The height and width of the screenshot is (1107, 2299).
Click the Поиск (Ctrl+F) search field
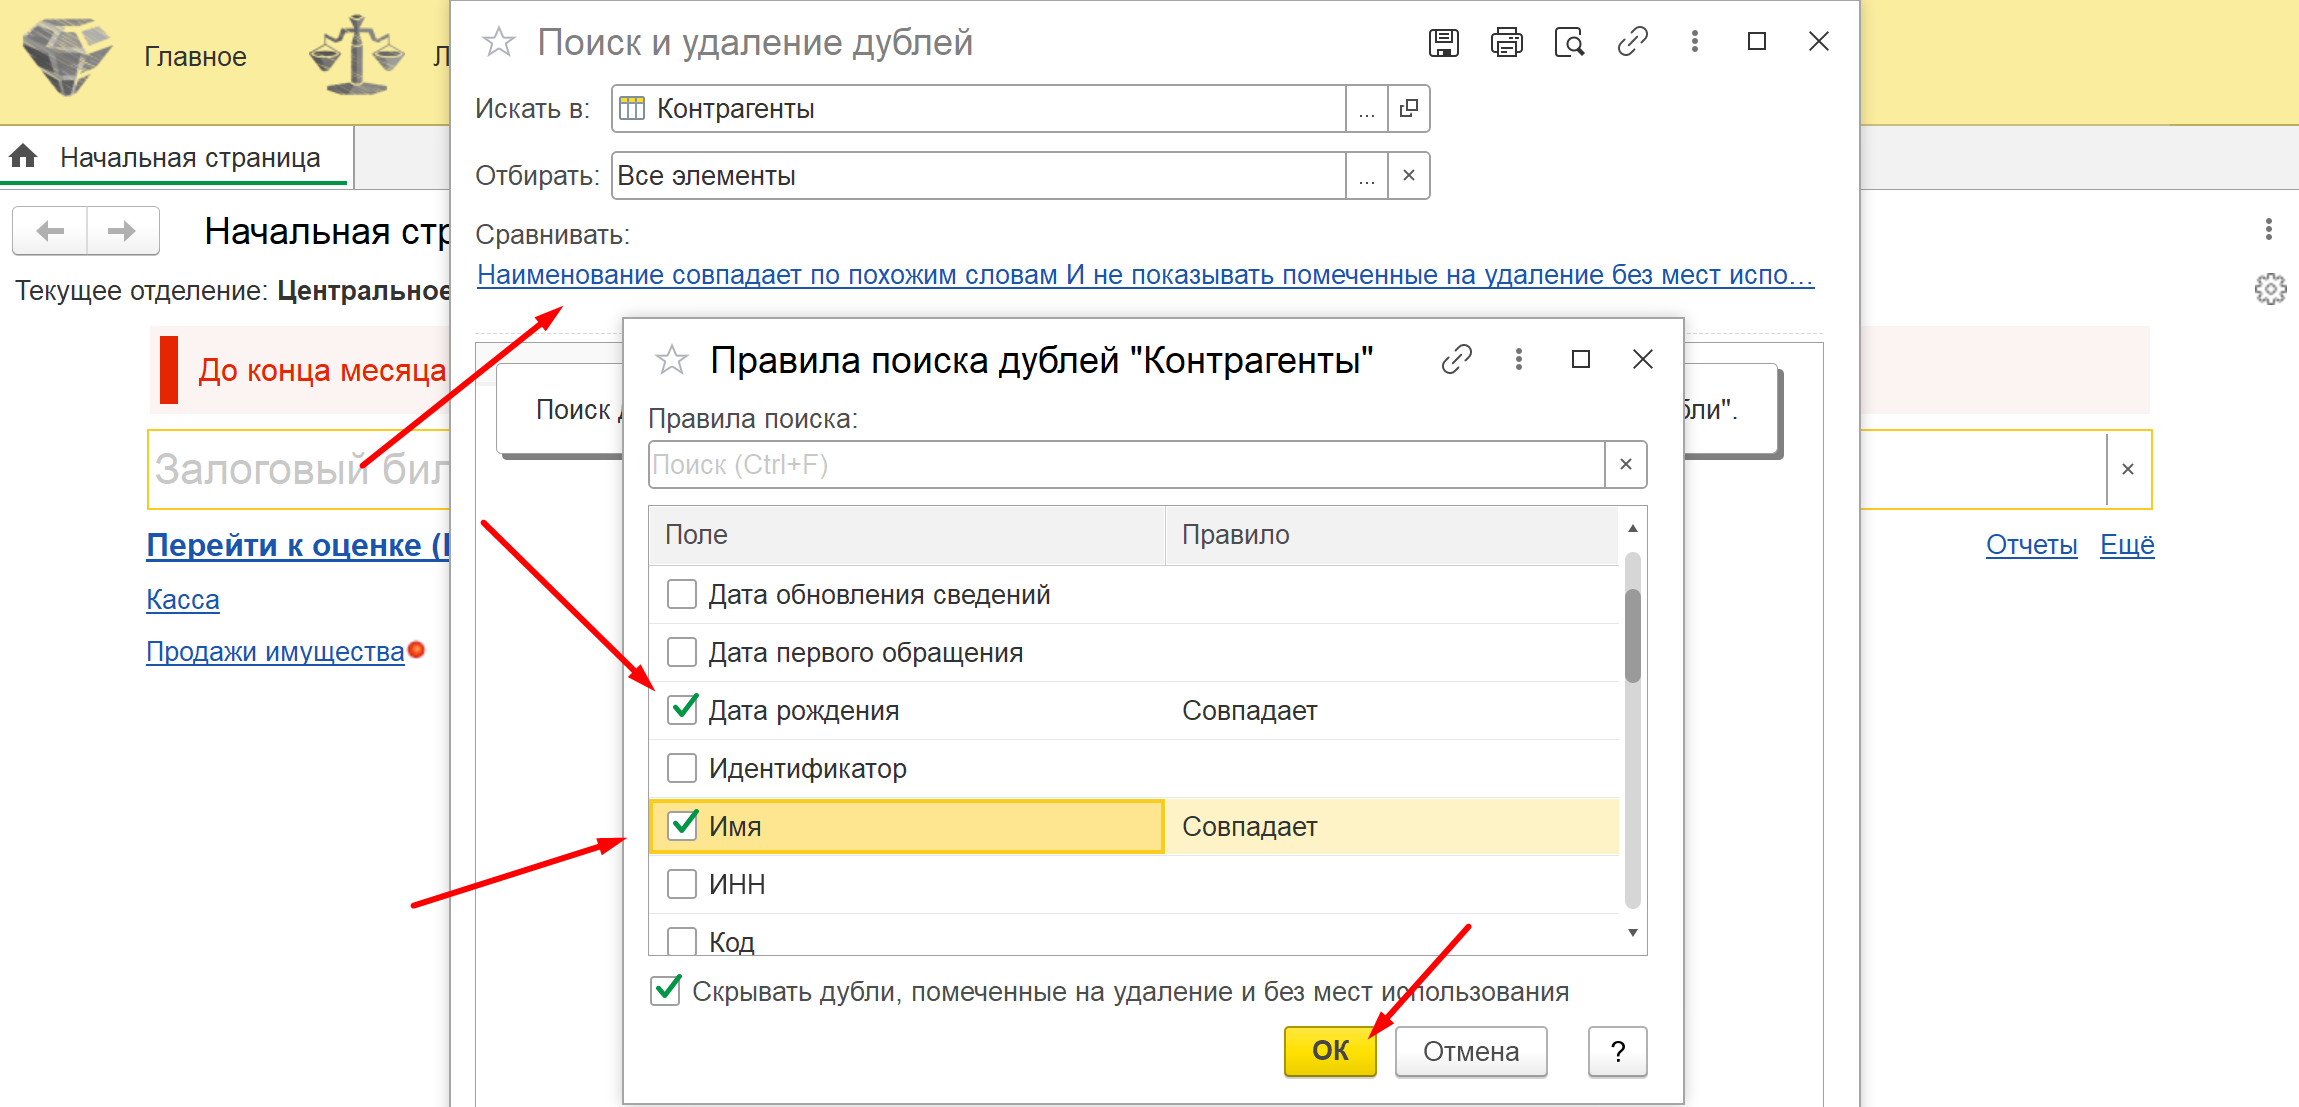1125,465
